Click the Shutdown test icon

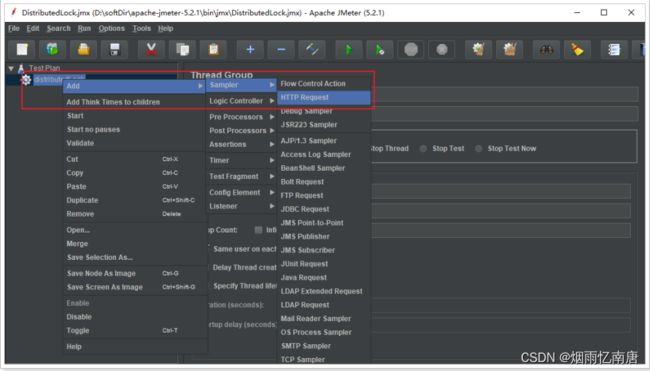click(x=442, y=50)
